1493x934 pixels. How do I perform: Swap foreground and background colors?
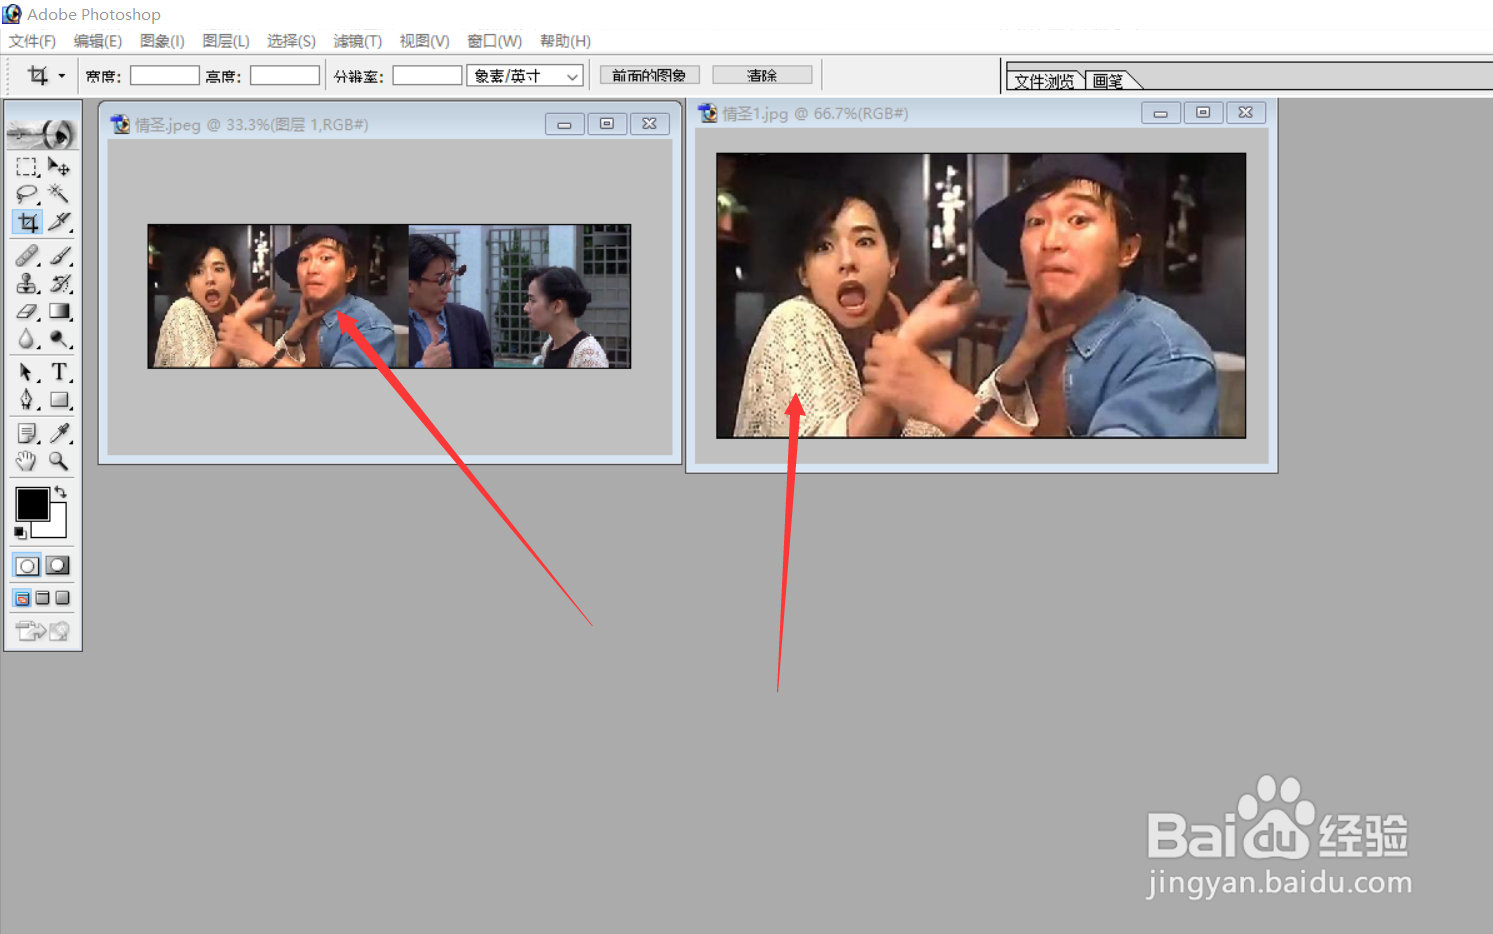pyautogui.click(x=61, y=491)
